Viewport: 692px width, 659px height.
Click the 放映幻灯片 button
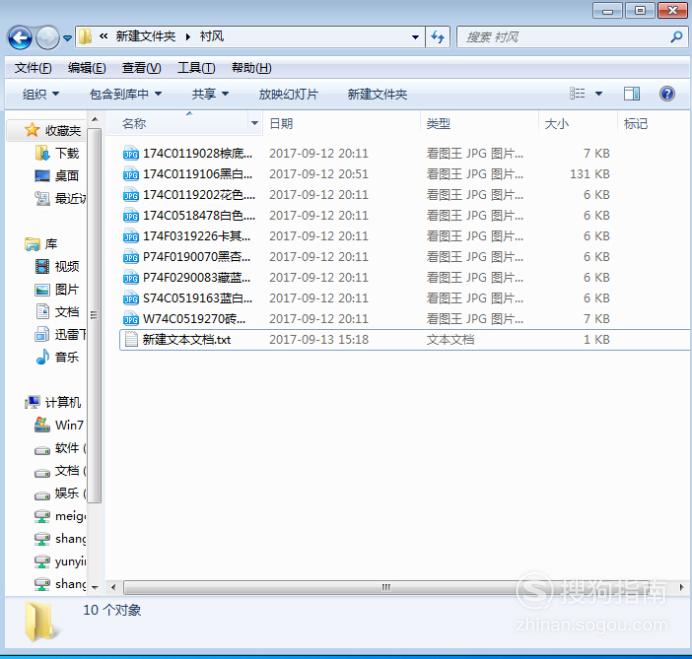click(x=288, y=94)
